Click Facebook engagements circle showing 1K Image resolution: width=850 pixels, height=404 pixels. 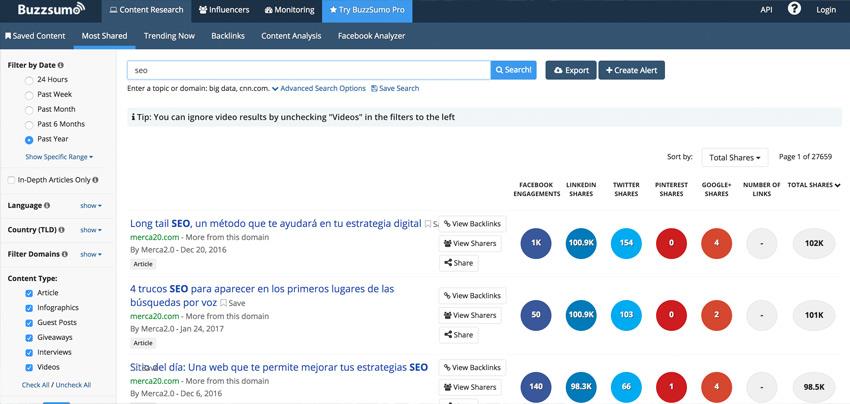536,243
